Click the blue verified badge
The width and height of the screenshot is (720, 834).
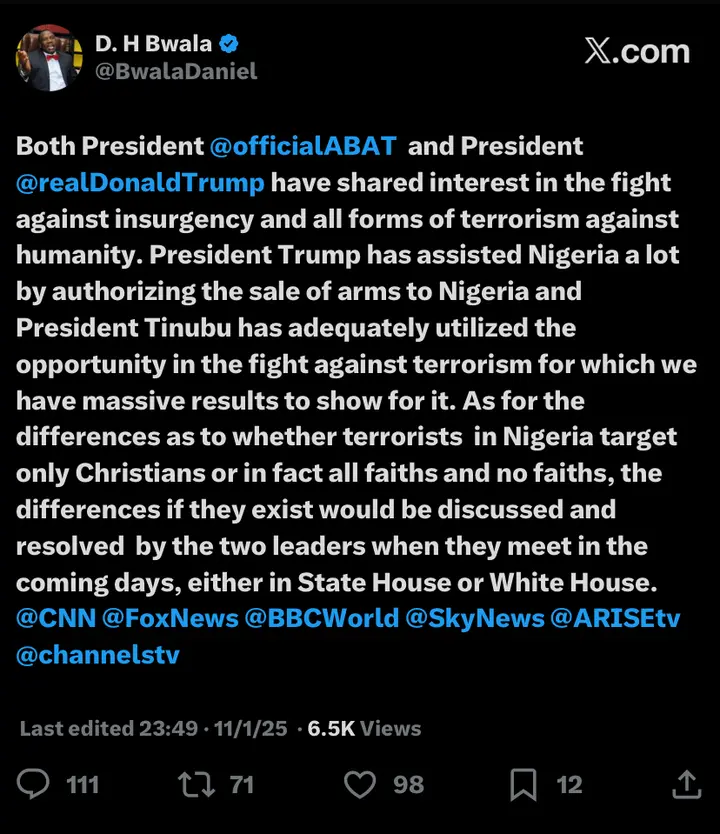[x=230, y=44]
